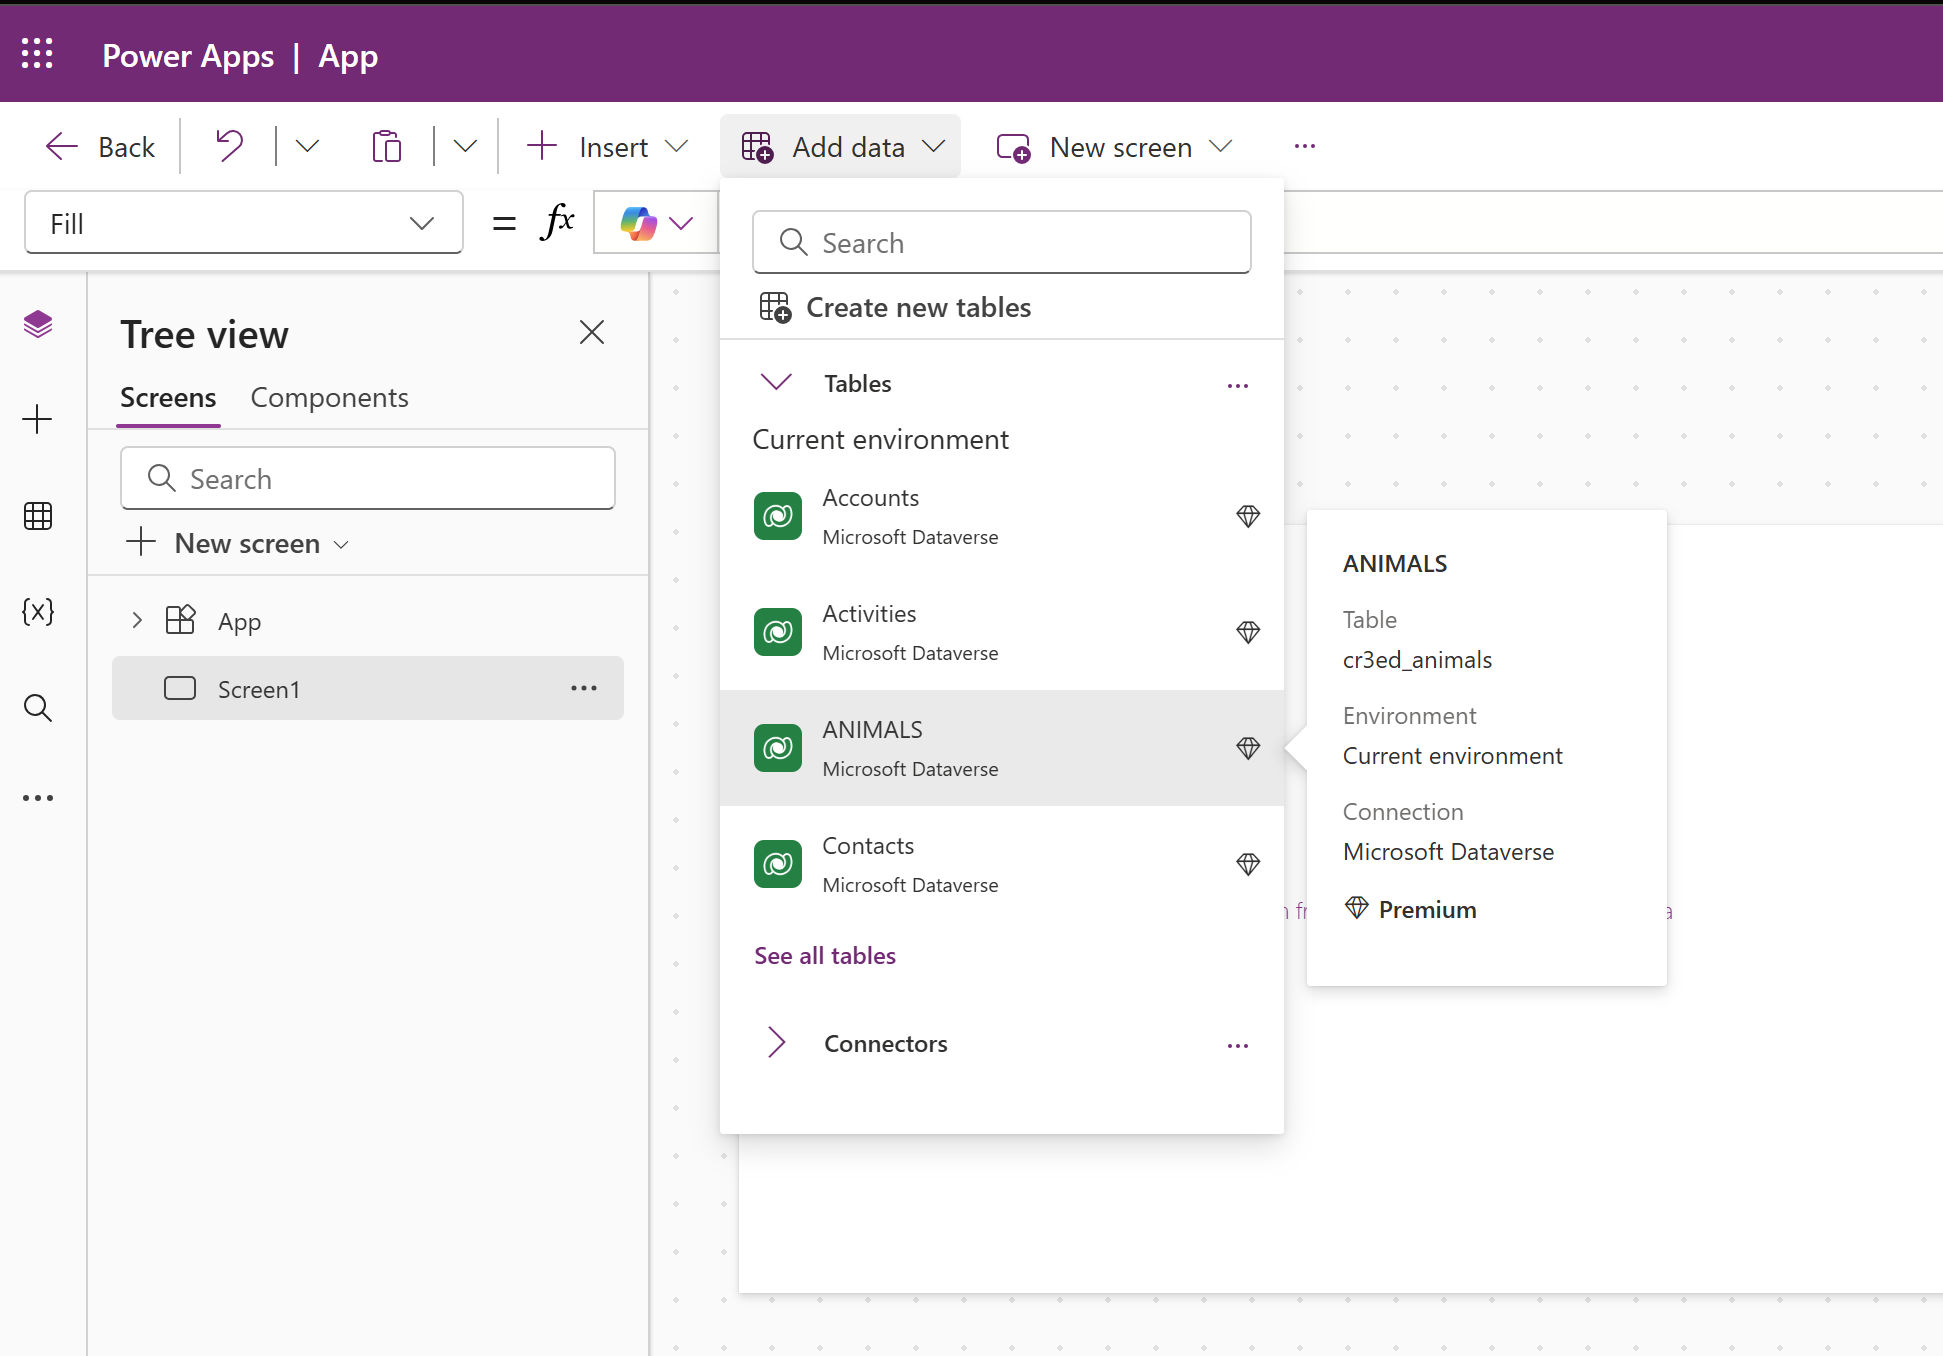Click the sidebar Insert plus icon
This screenshot has width=1943, height=1356.
pyautogui.click(x=38, y=419)
